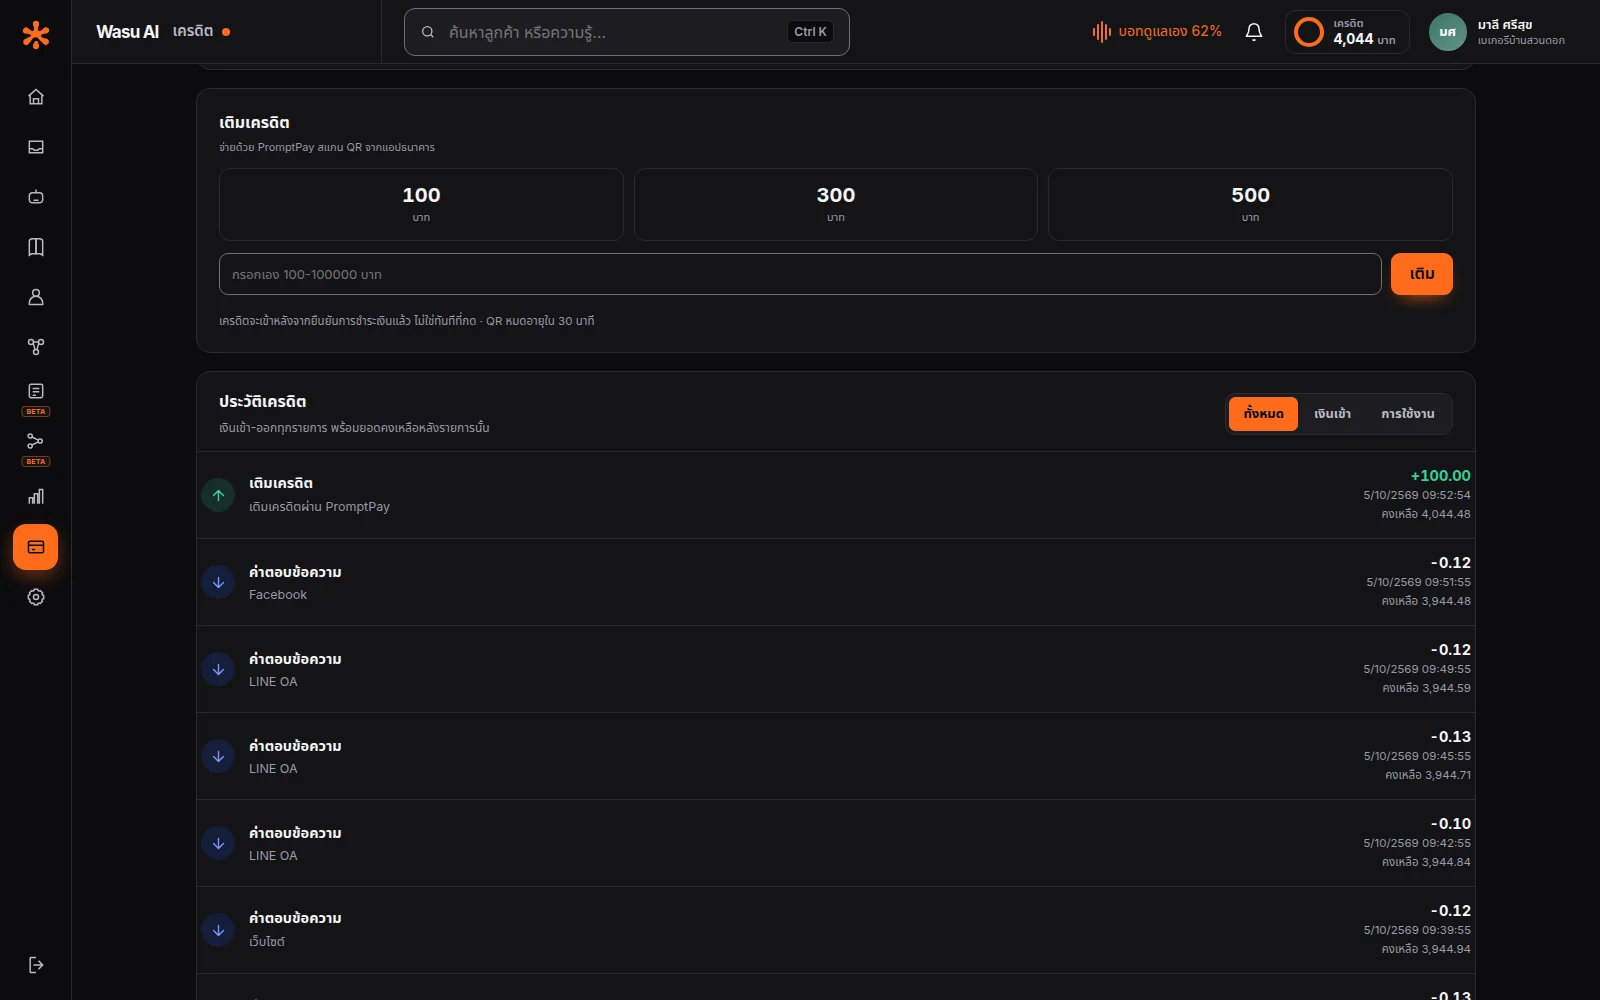Click the down-arrow icon on the Facebook row
1600x1000 pixels.
pyautogui.click(x=218, y=582)
